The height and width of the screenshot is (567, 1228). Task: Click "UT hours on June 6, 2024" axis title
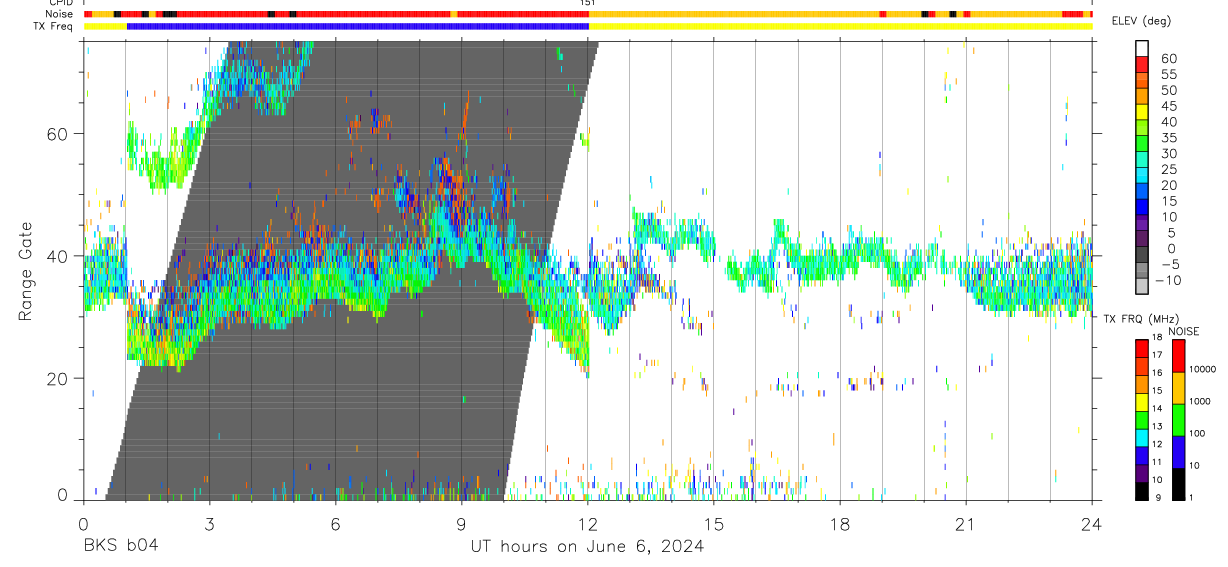588,546
